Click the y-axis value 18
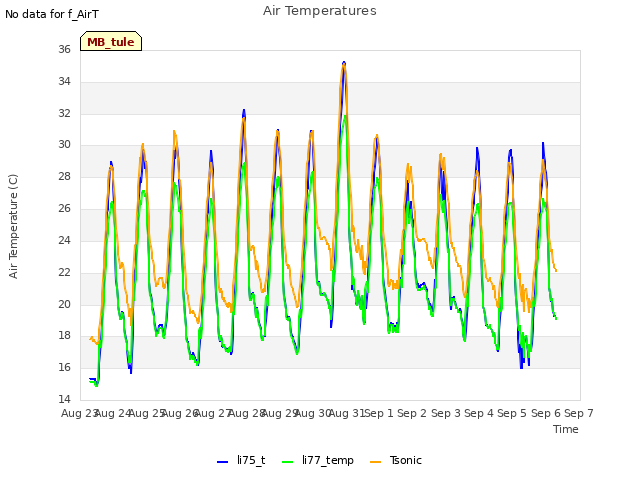Image resolution: width=640 pixels, height=480 pixels. click(x=64, y=336)
